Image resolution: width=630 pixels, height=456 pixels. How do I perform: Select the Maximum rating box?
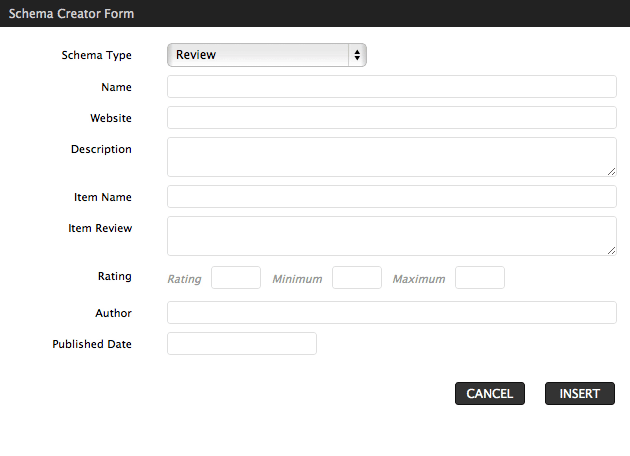pos(480,277)
